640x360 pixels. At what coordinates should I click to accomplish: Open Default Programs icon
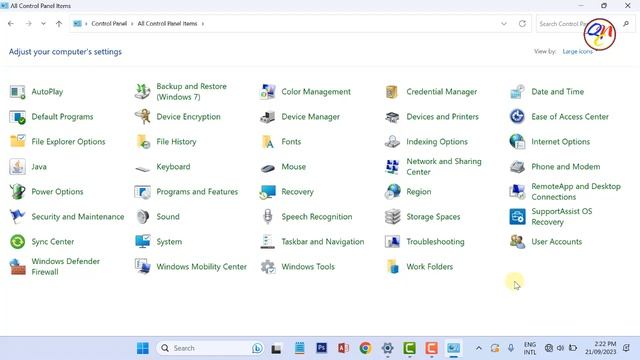coord(18,117)
